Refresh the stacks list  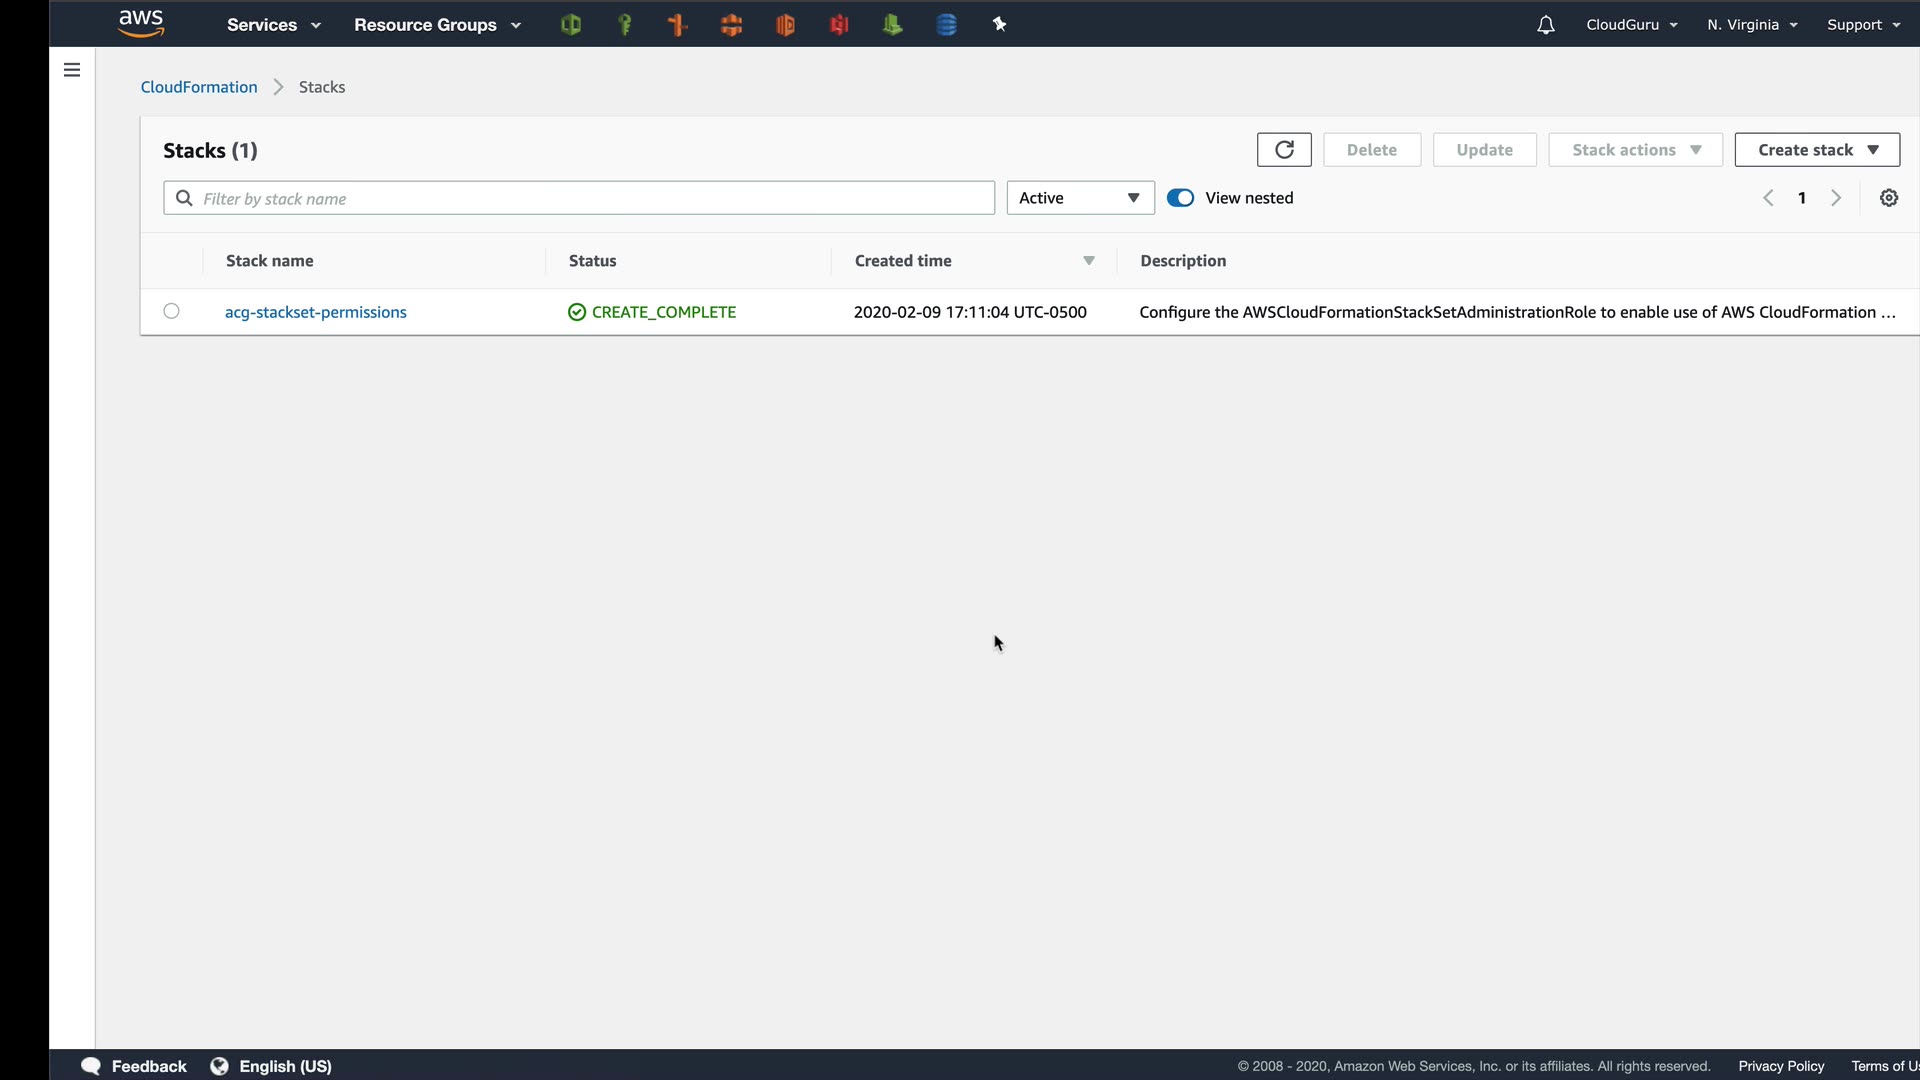click(x=1284, y=150)
